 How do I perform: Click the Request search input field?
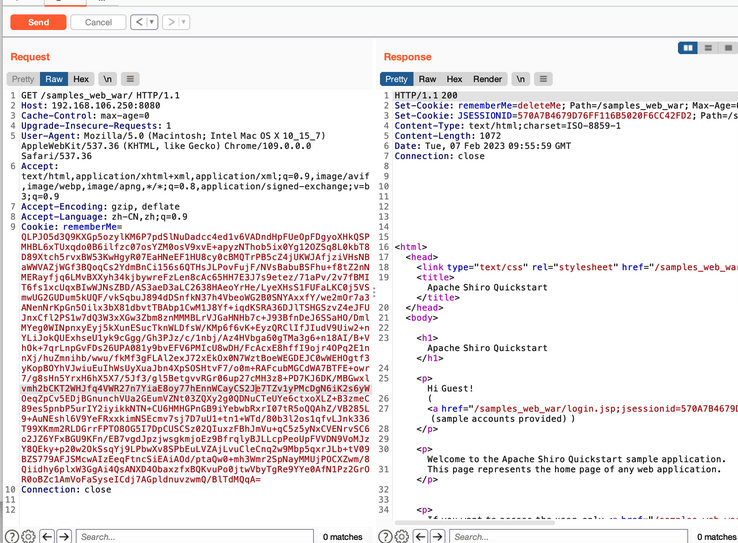pos(194,536)
